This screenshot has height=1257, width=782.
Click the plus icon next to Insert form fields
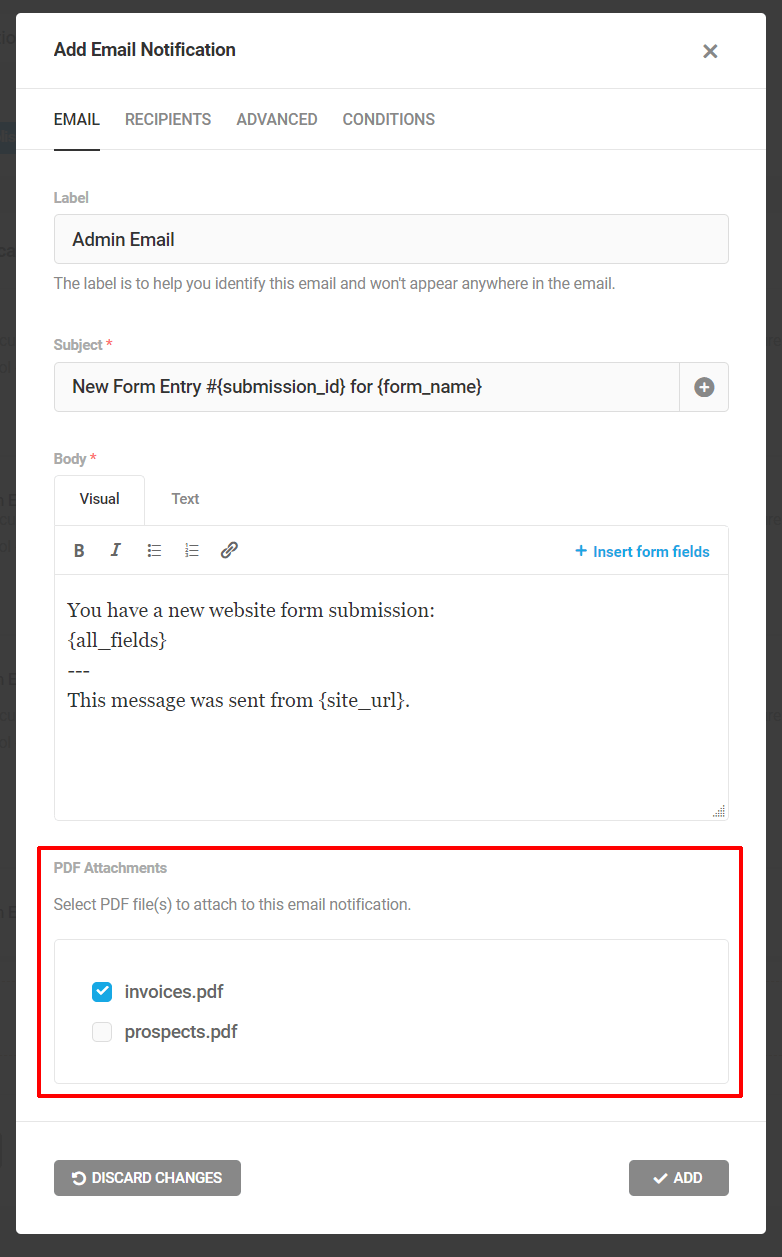point(580,551)
